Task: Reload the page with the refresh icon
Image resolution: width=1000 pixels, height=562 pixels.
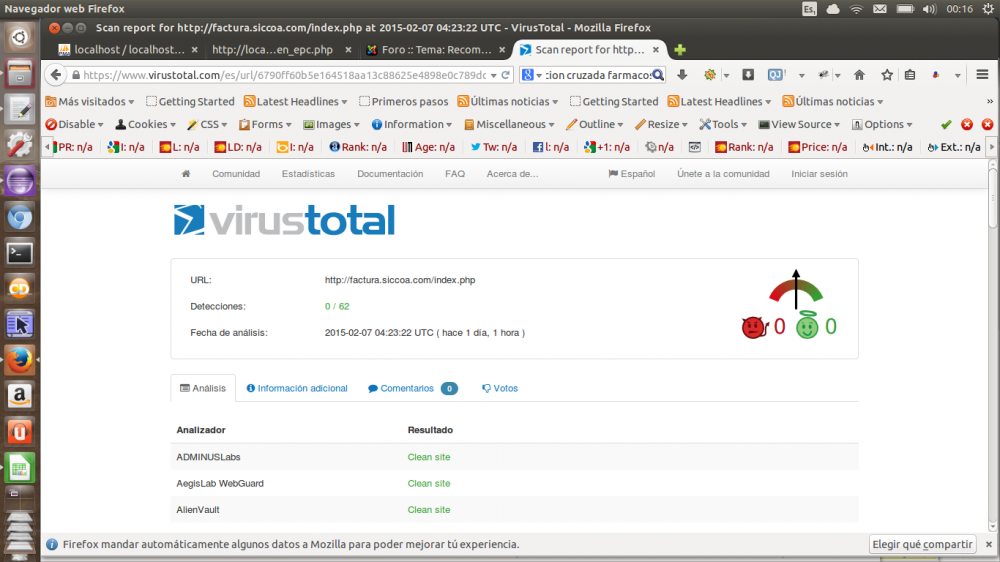Action: click(506, 75)
